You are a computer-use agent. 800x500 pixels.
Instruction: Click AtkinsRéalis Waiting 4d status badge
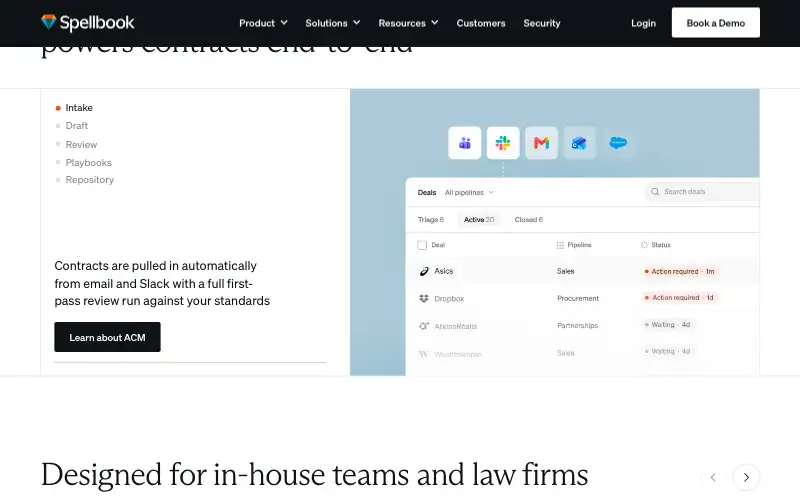click(667, 324)
